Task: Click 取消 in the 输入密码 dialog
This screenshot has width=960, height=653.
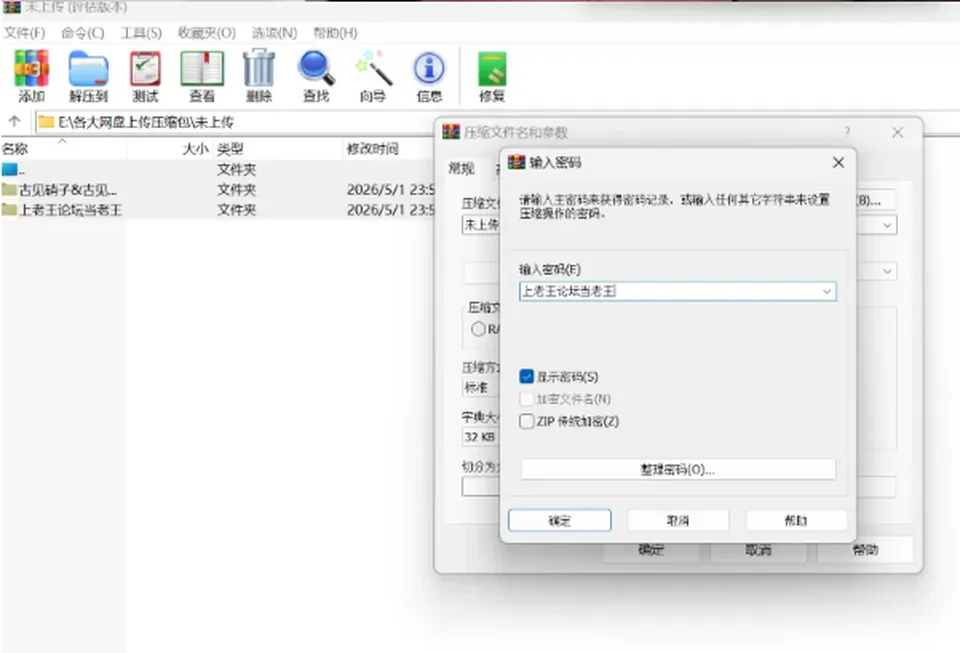Action: [x=678, y=520]
